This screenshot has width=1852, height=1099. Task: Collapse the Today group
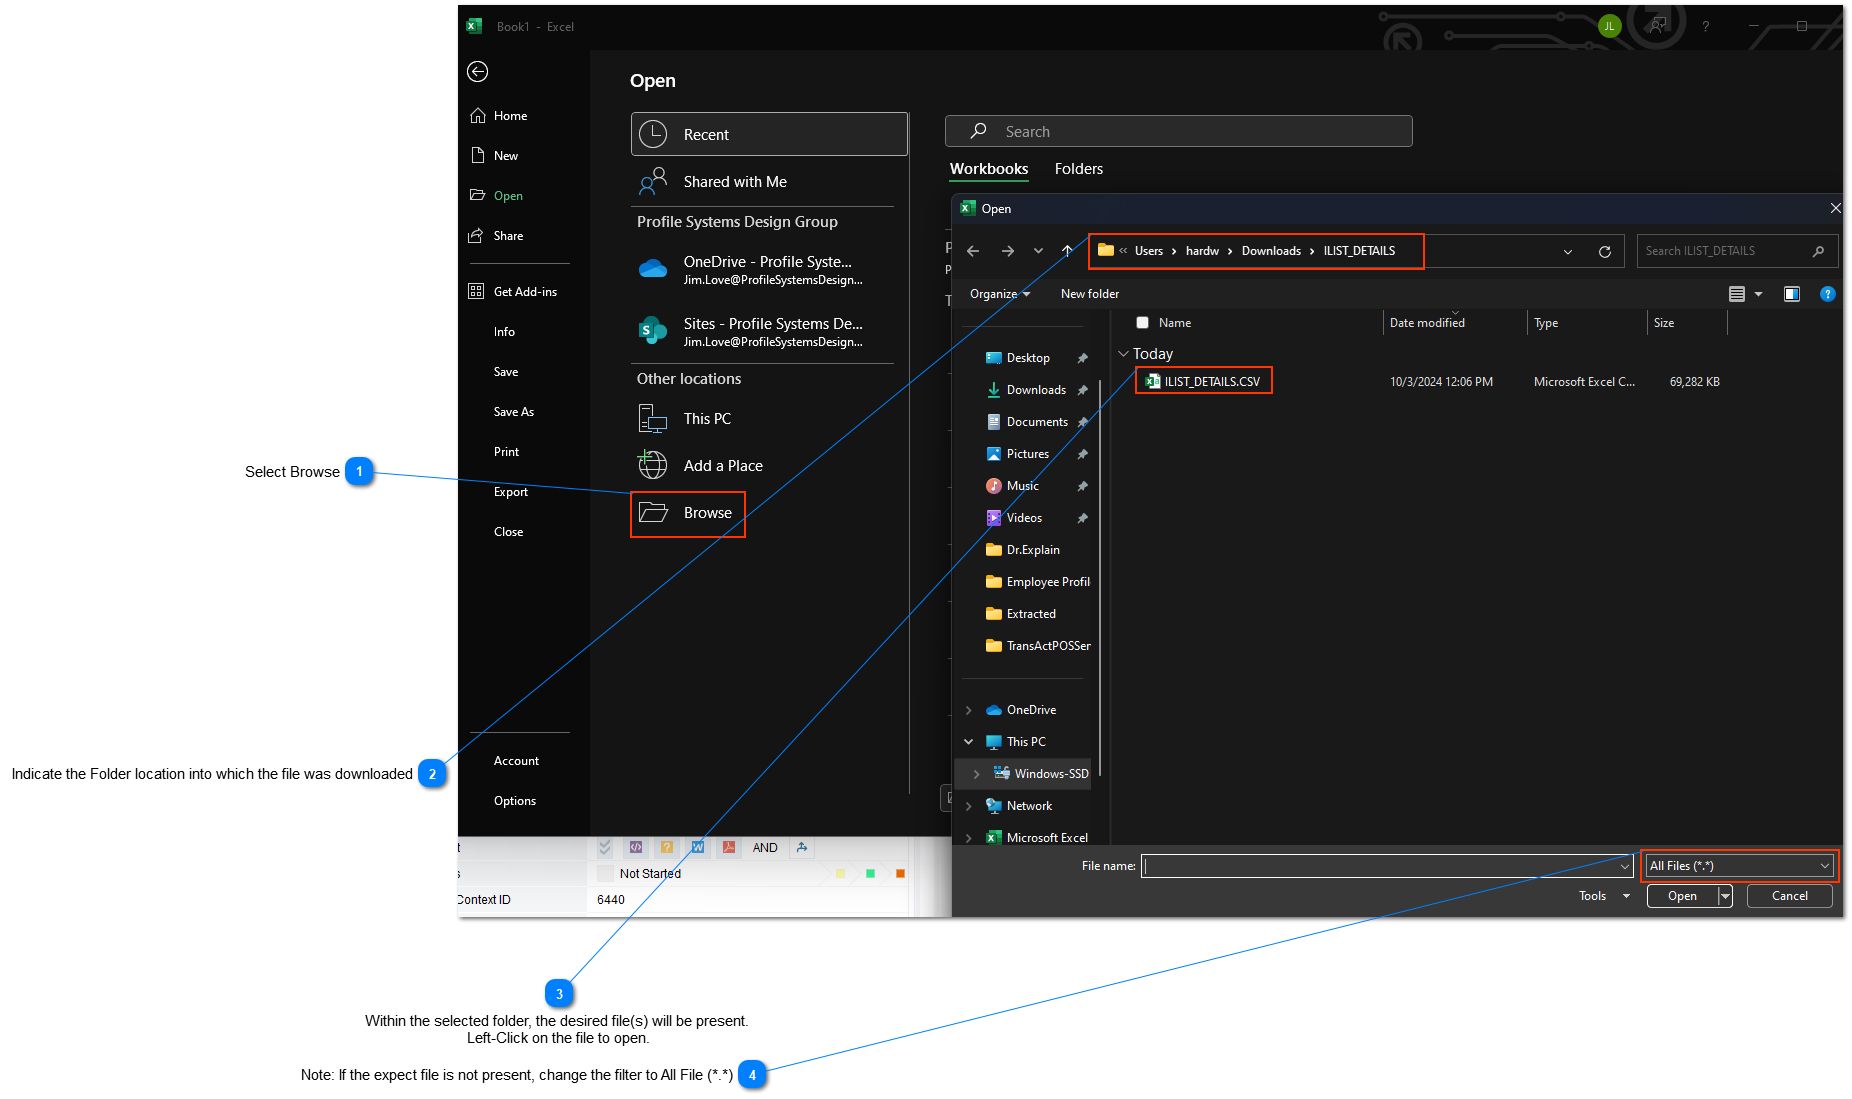click(x=1123, y=354)
